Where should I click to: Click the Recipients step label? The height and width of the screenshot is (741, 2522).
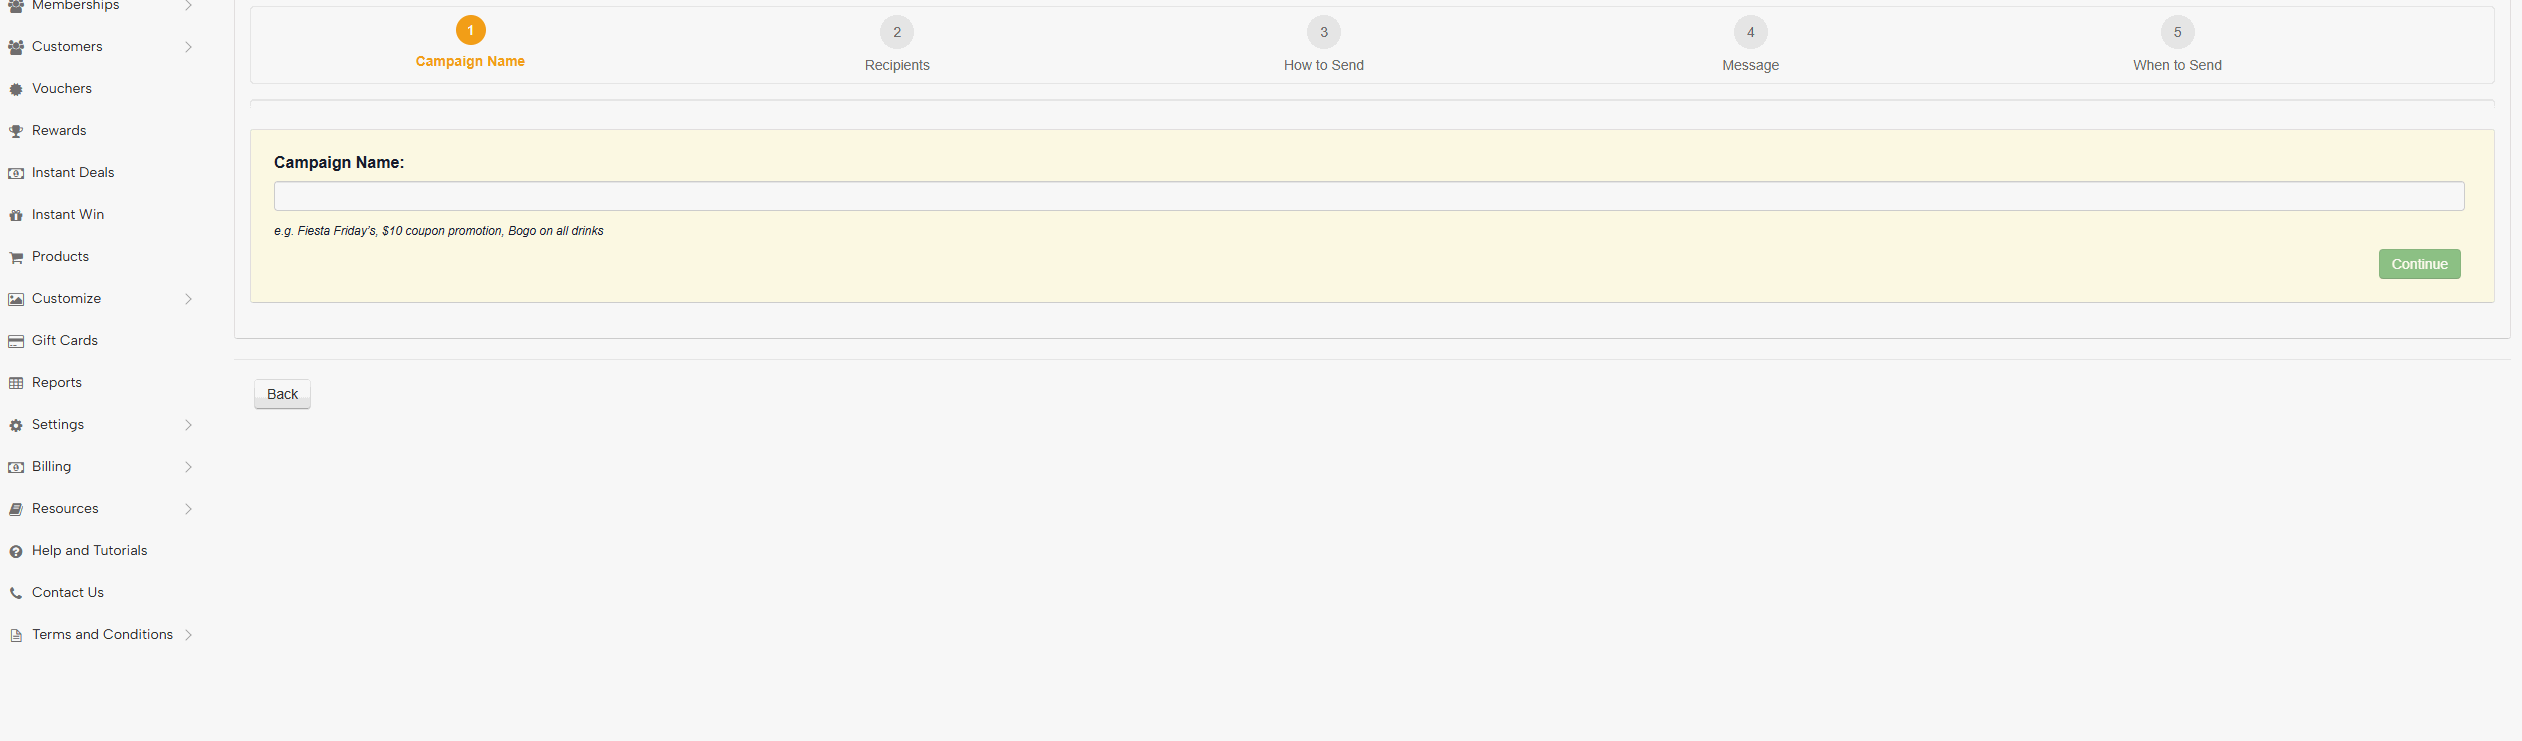click(897, 65)
